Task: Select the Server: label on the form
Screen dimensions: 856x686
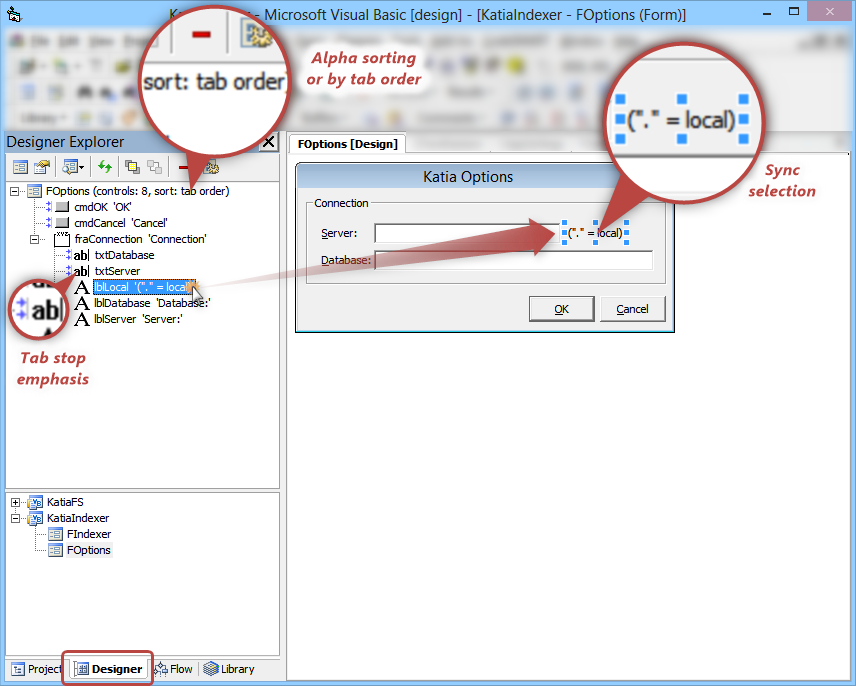Action: point(339,234)
